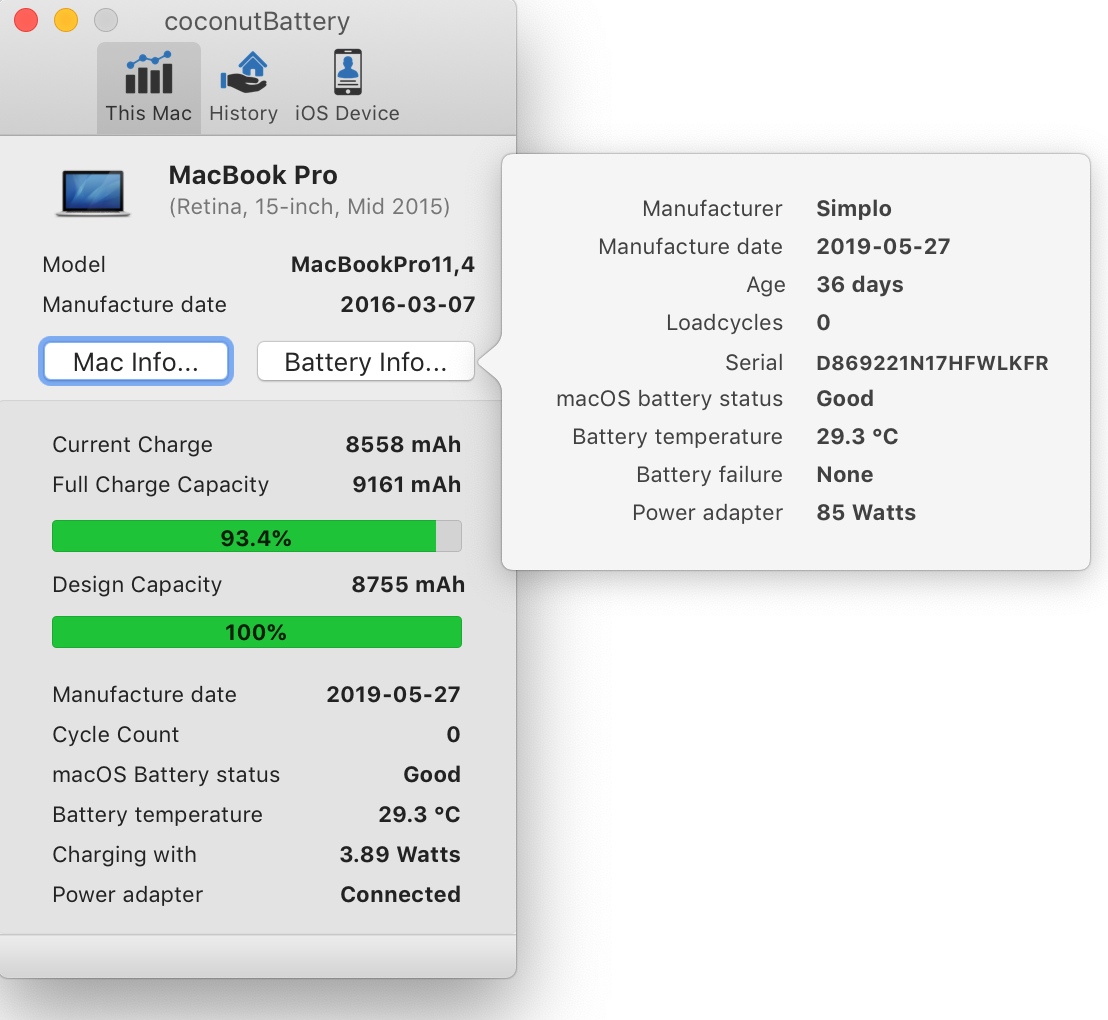Open the History tab icon

click(244, 73)
